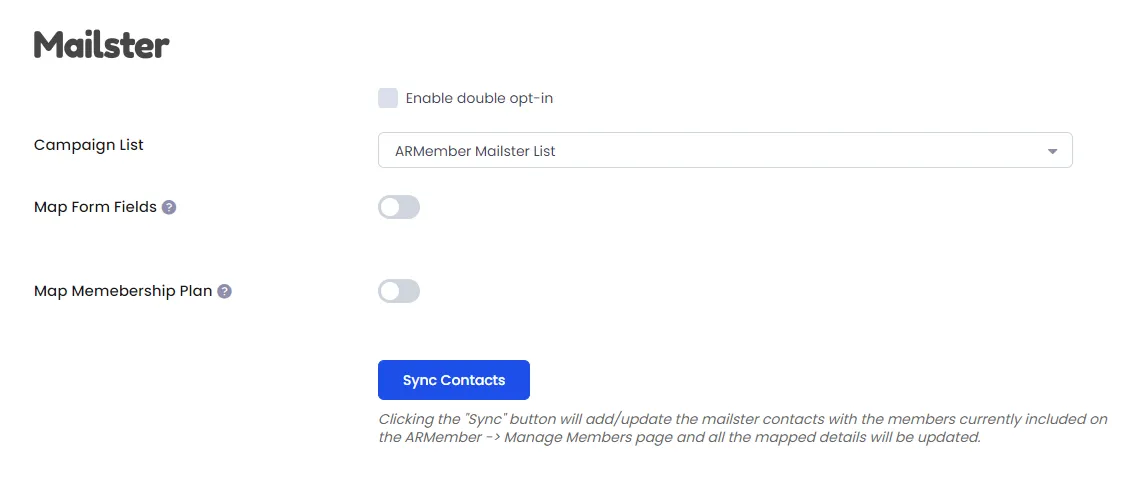Click the white knob of Memebership Plan switch
1135x481 pixels.
click(391, 291)
